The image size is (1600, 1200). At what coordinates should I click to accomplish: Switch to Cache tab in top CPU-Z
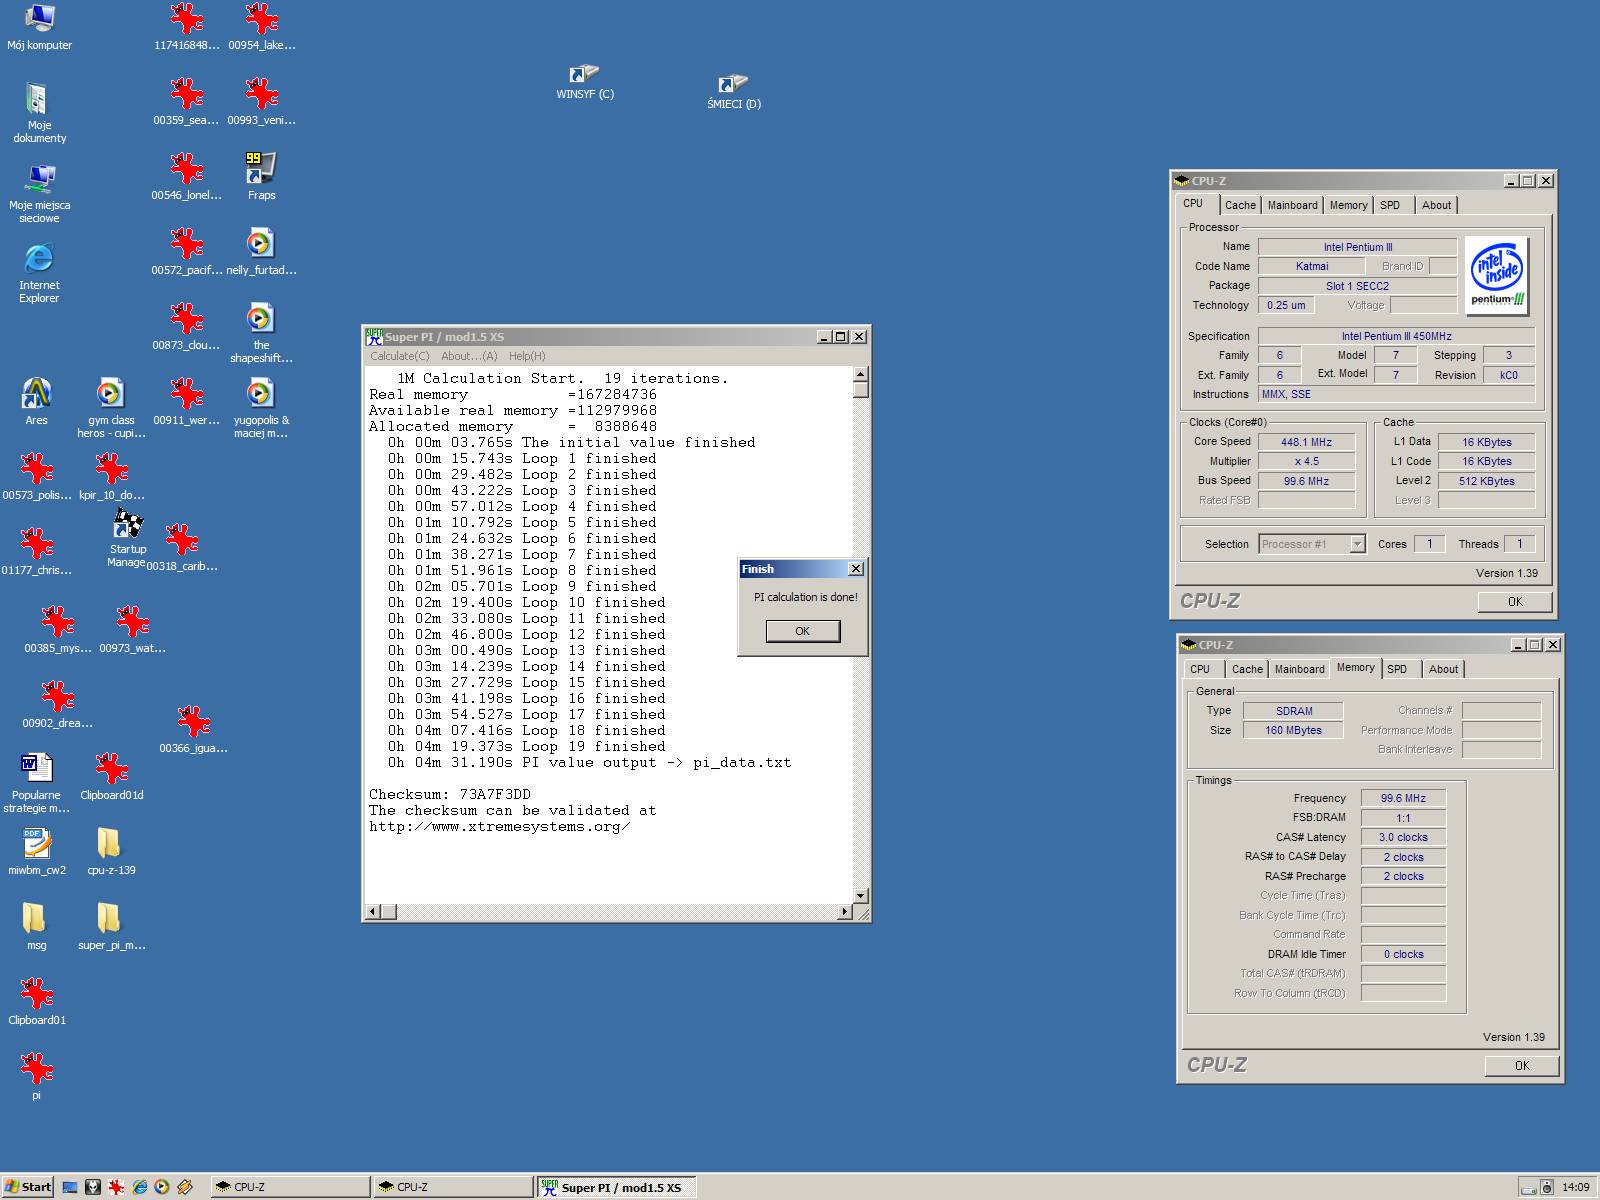point(1240,205)
